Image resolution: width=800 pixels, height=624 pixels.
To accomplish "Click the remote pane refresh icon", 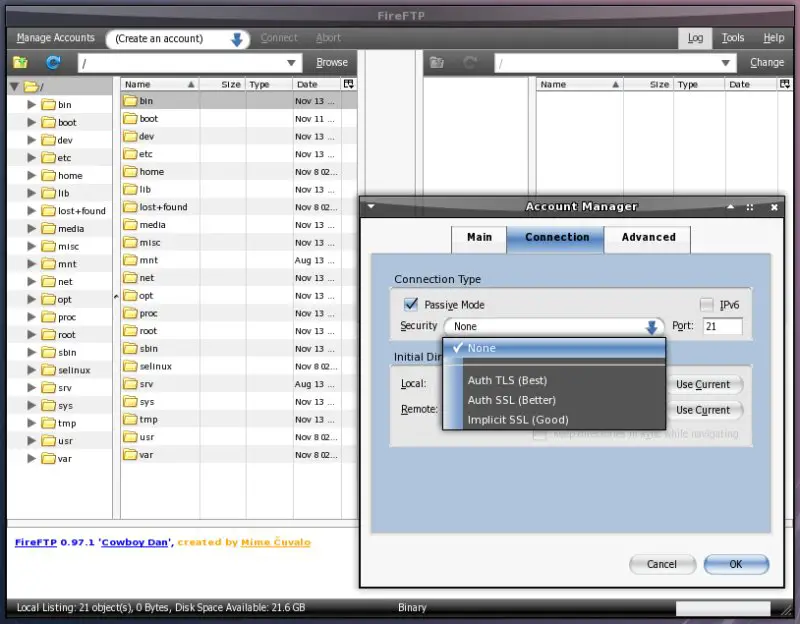I will (470, 63).
